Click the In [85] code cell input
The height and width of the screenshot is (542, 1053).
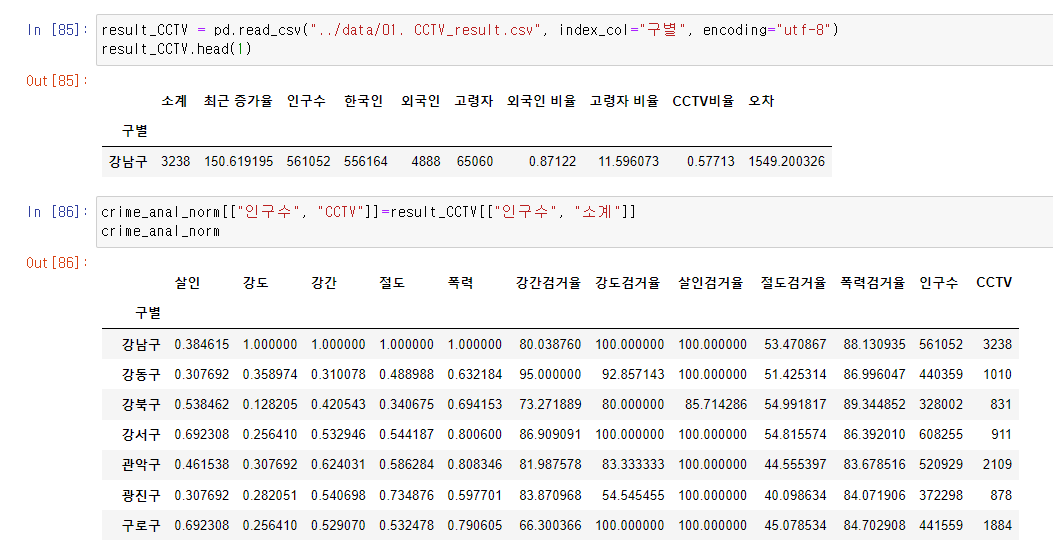click(574, 40)
